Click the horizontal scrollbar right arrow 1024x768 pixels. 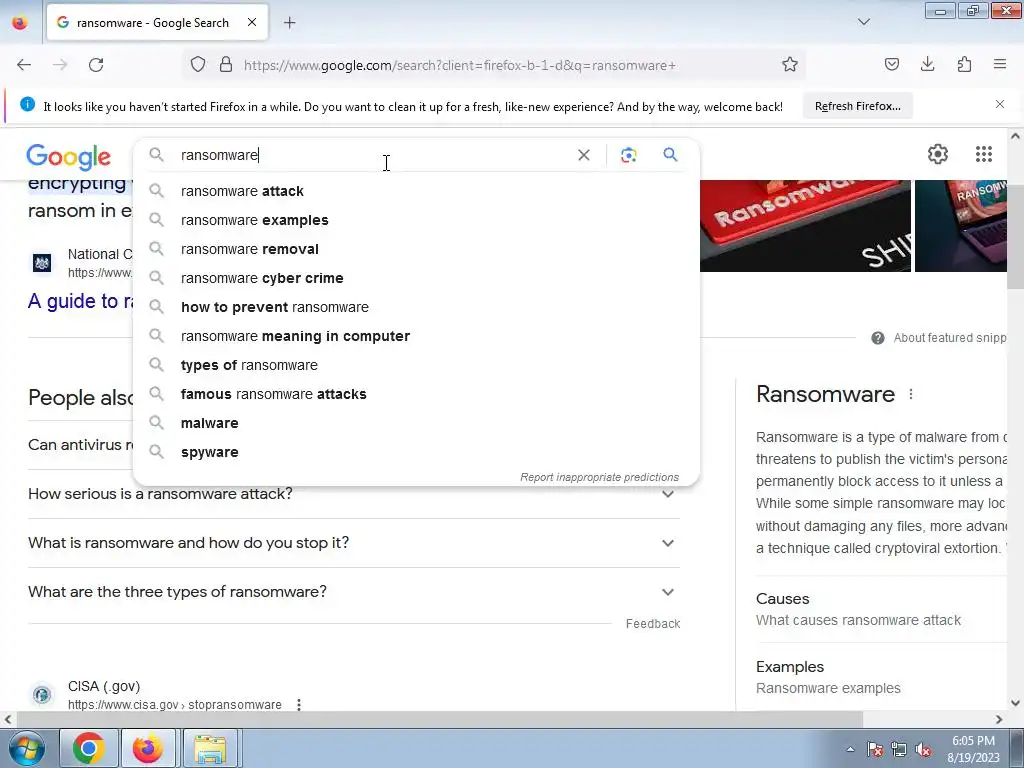click(999, 719)
